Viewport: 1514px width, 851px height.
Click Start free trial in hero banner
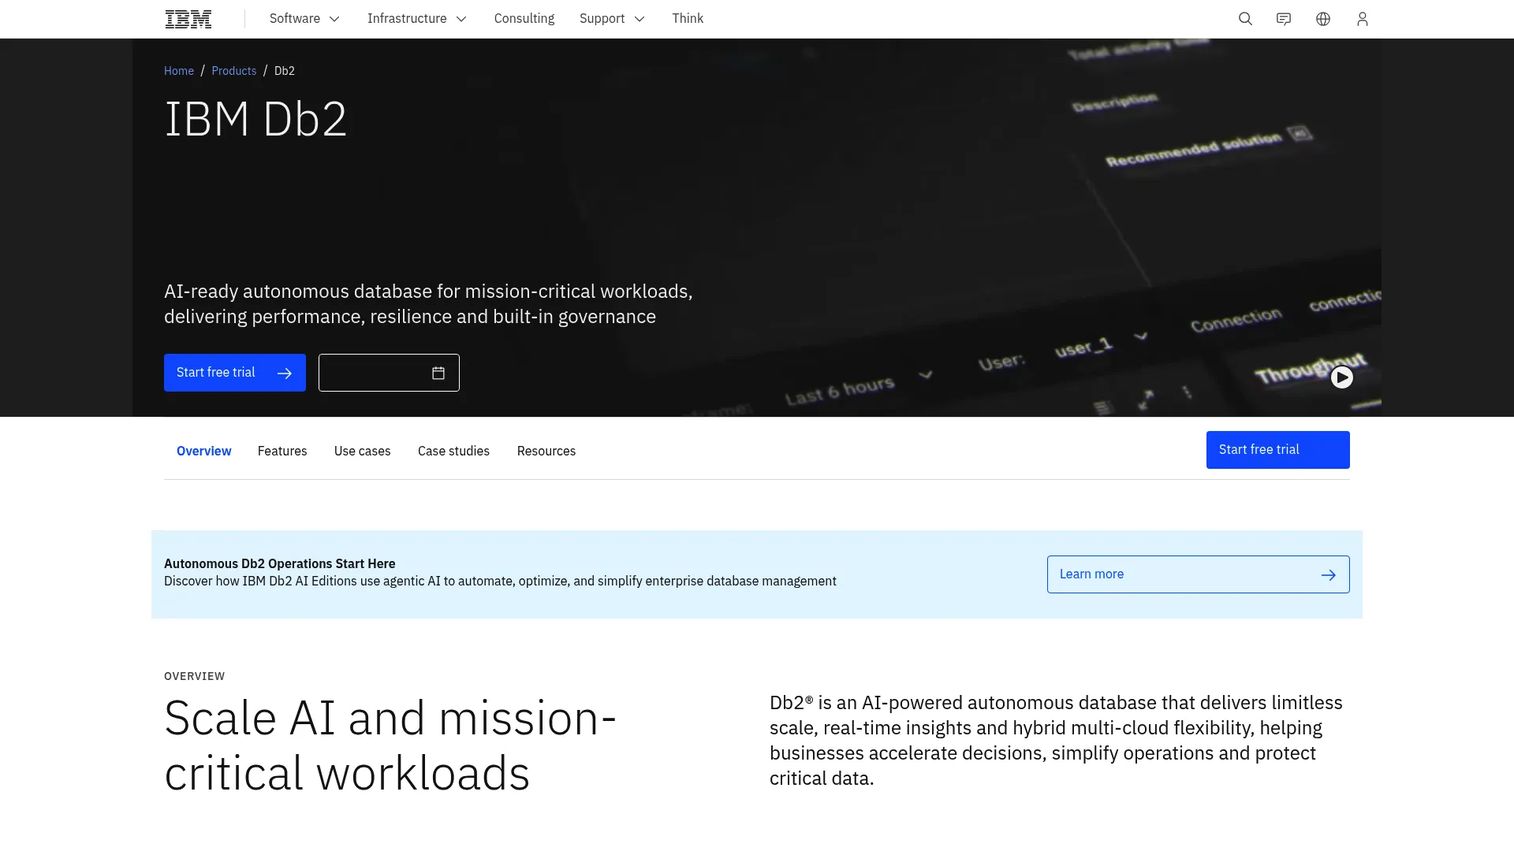(235, 373)
